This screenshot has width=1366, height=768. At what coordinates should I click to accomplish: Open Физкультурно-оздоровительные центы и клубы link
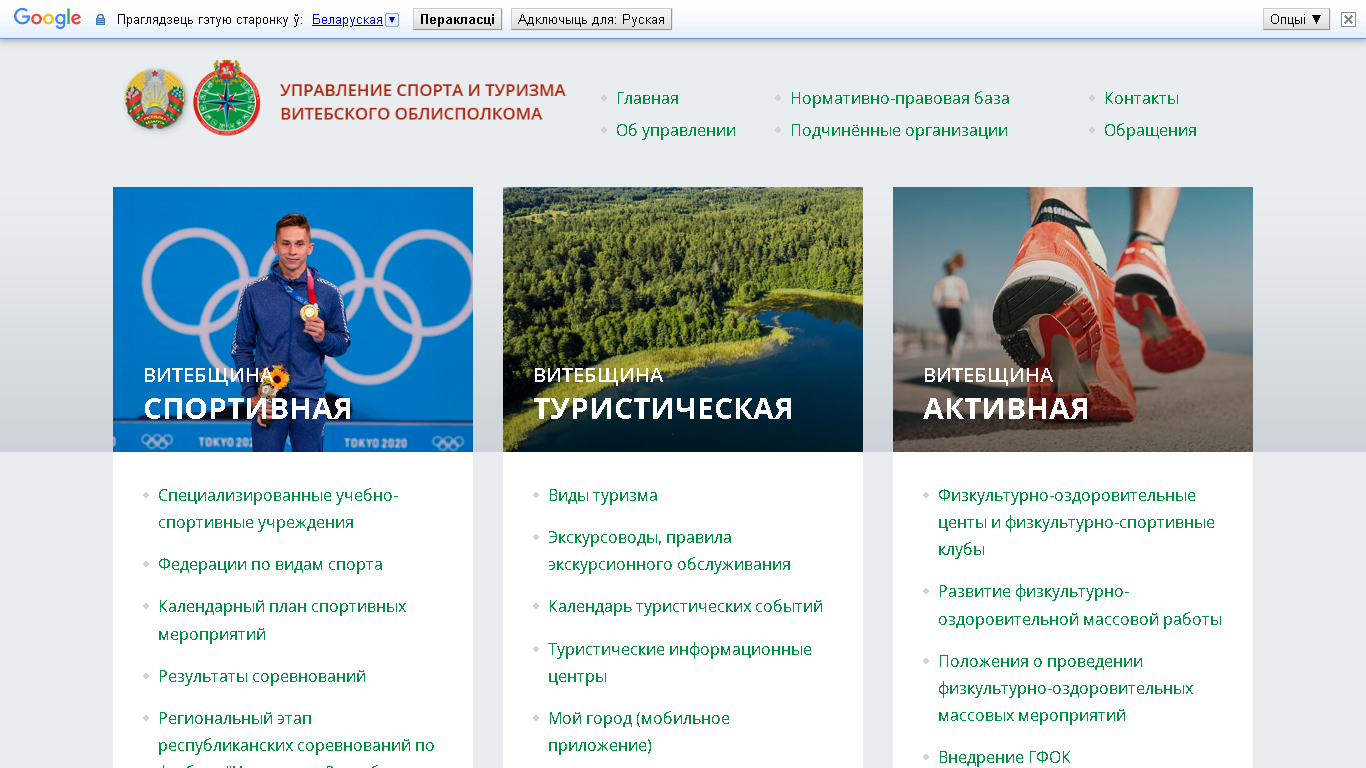pos(1076,522)
